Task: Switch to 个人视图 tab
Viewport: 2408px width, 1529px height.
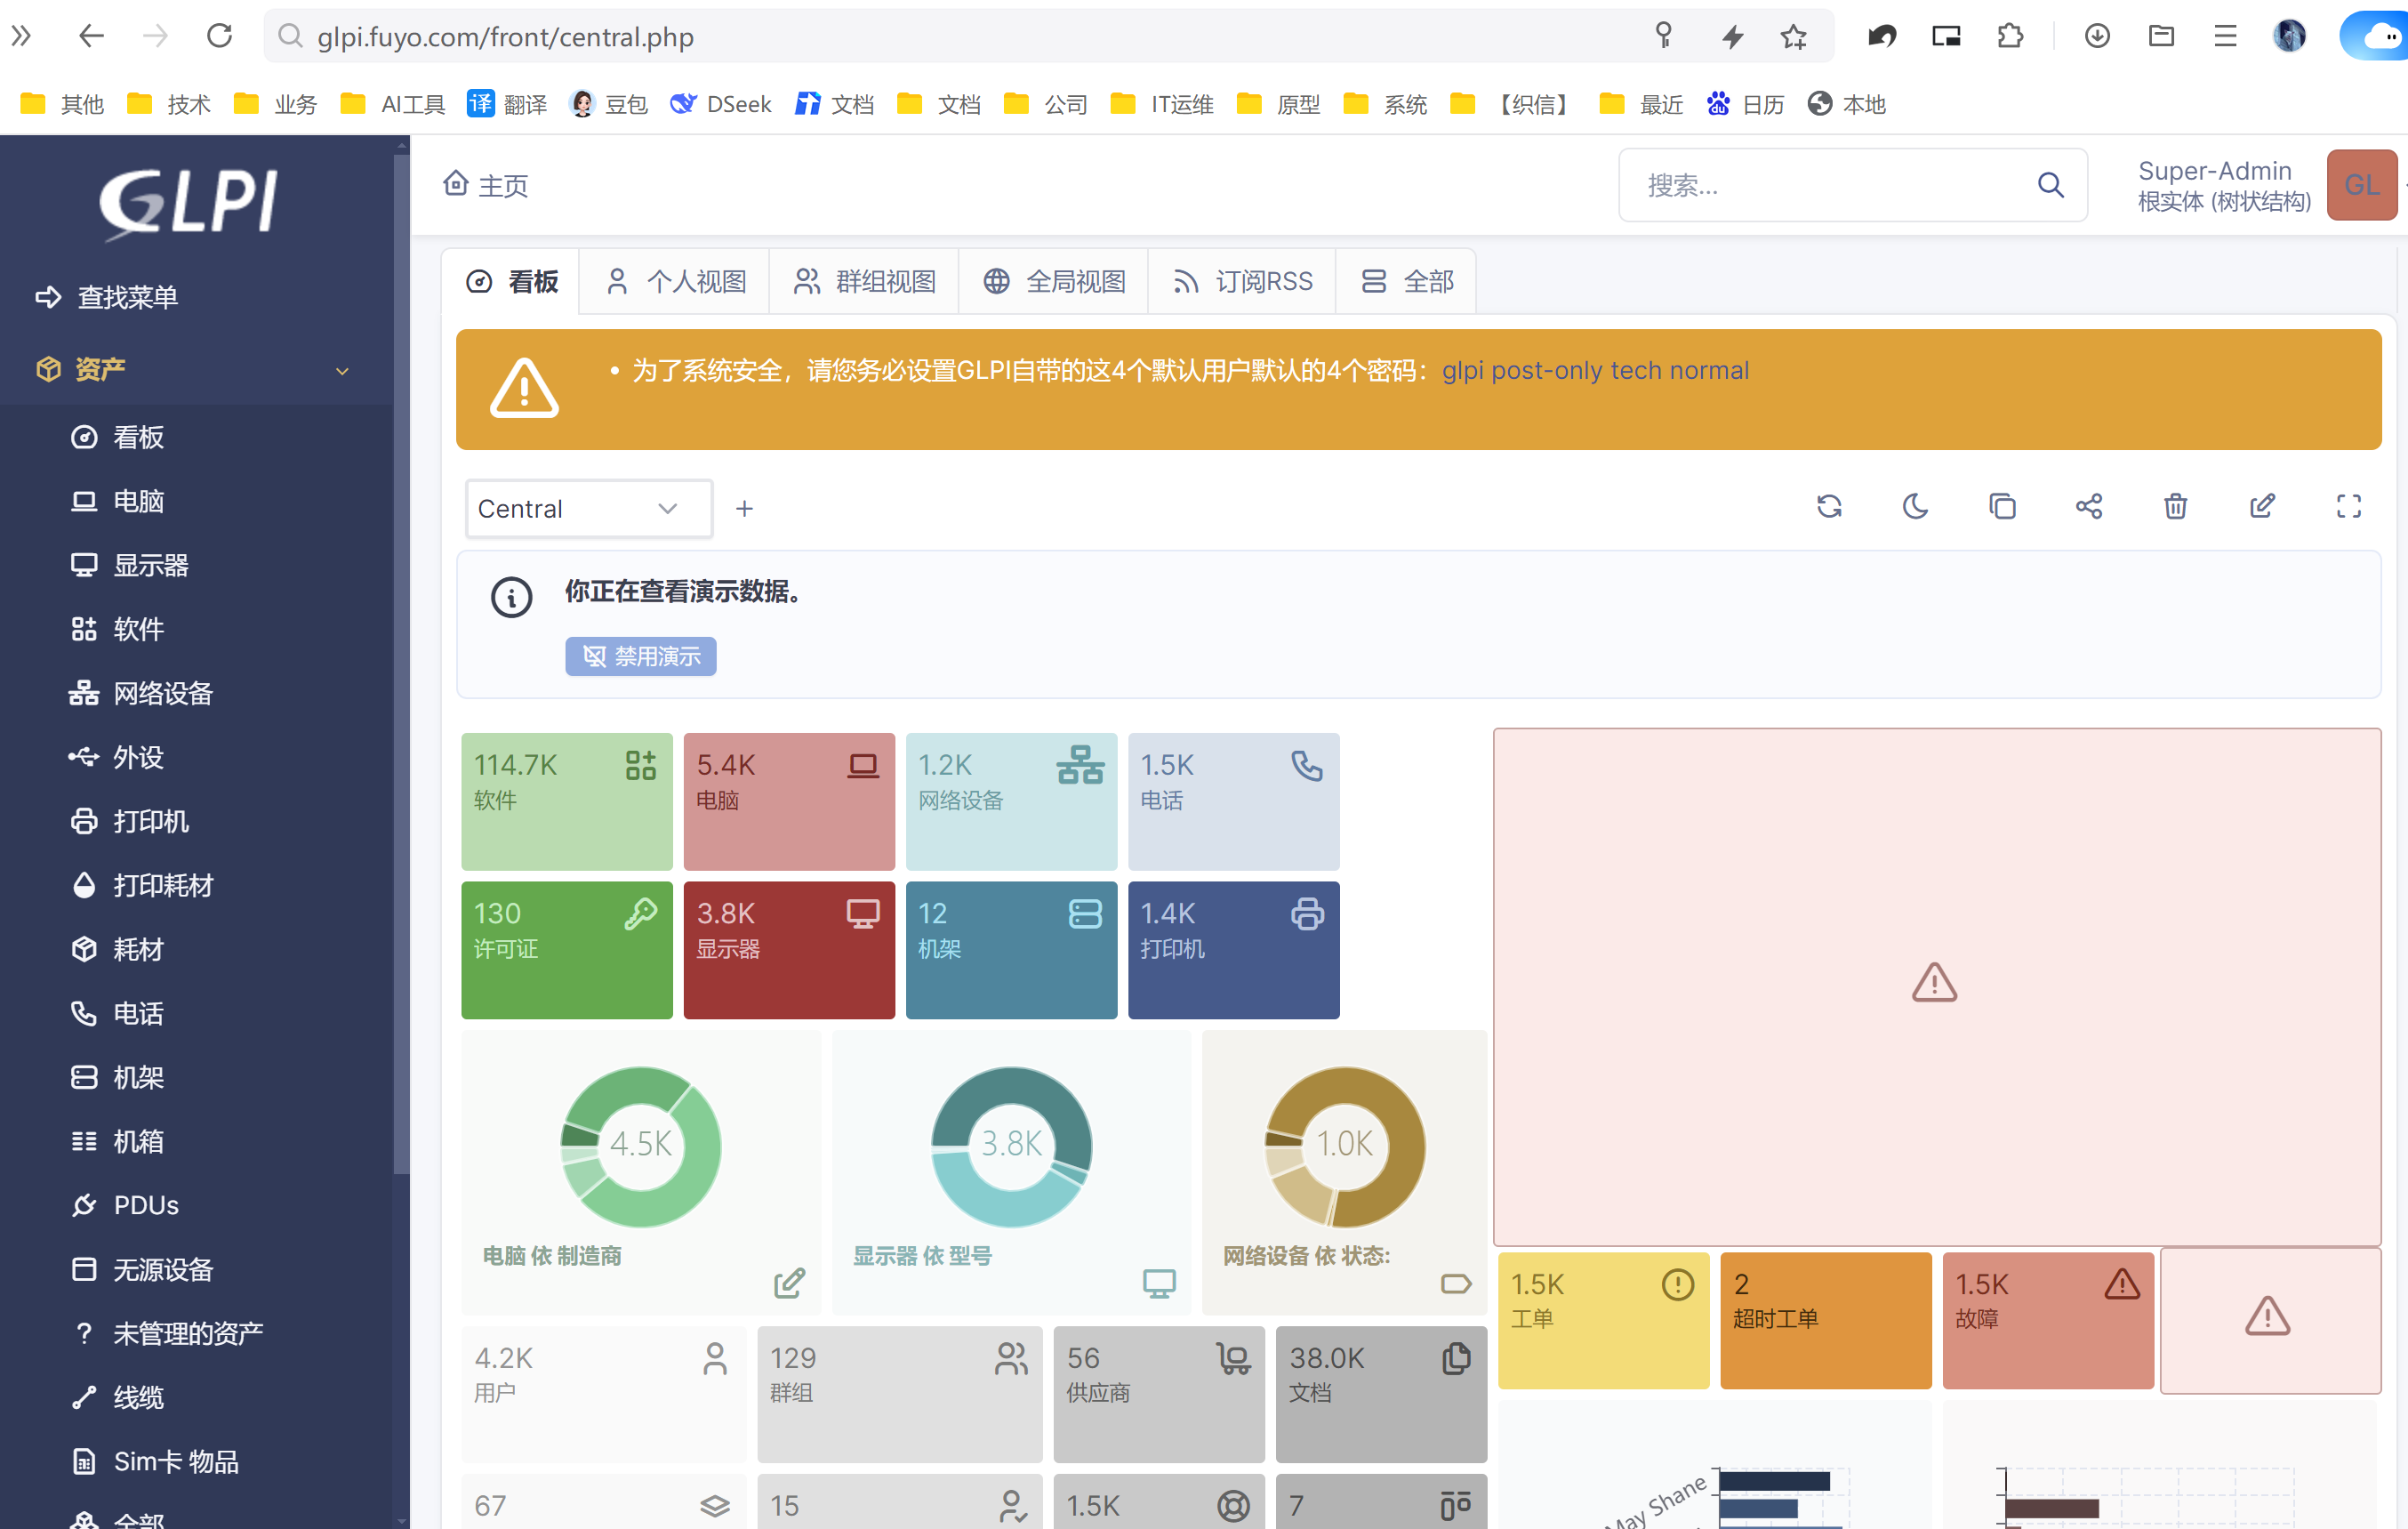Action: [x=676, y=282]
